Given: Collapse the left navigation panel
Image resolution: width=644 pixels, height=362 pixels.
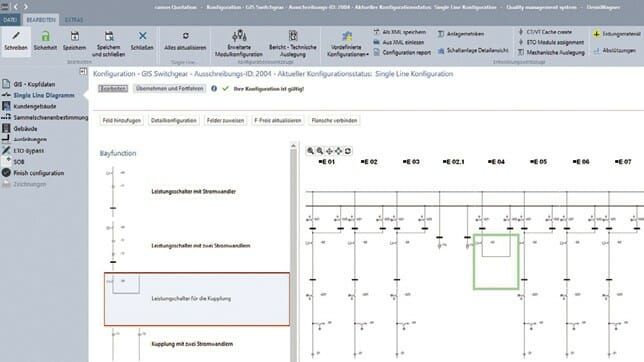Looking at the screenshot, I should (83, 71).
